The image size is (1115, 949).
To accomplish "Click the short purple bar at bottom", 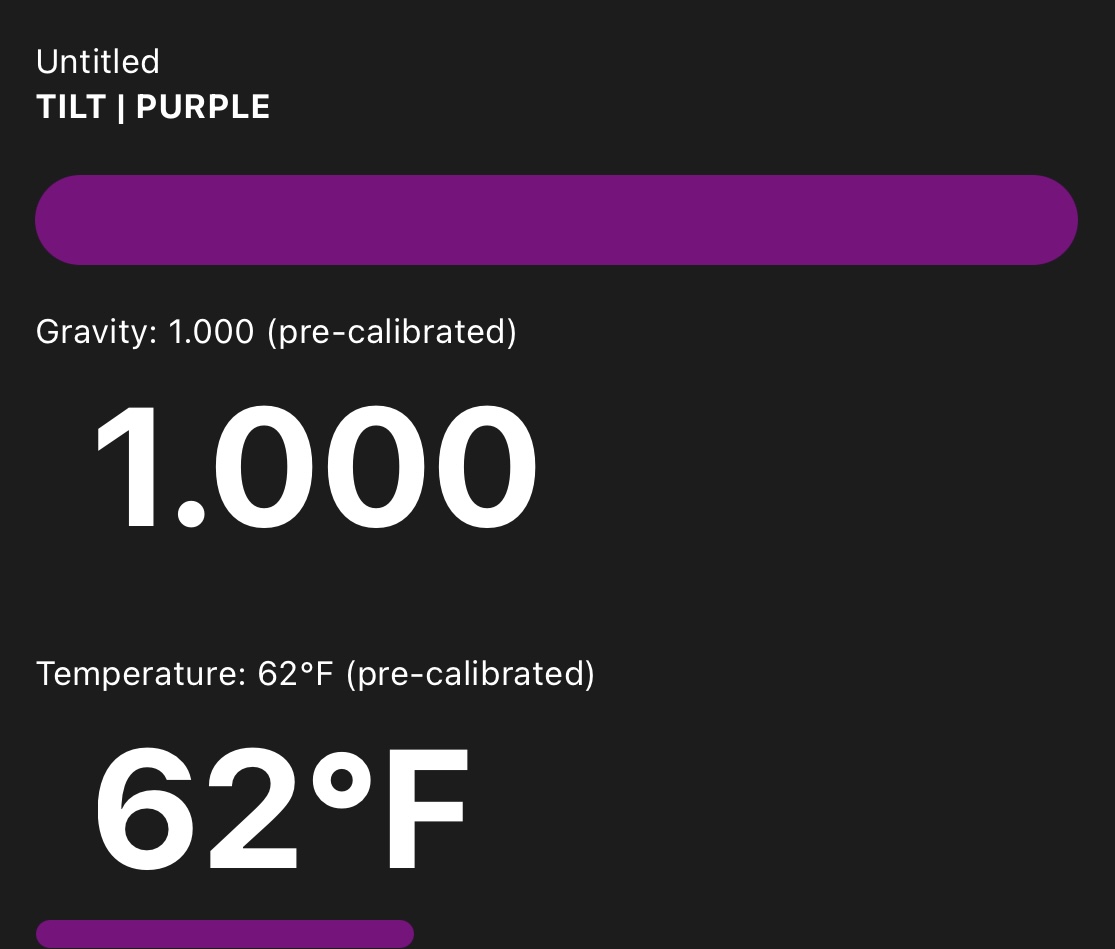I will (225, 934).
